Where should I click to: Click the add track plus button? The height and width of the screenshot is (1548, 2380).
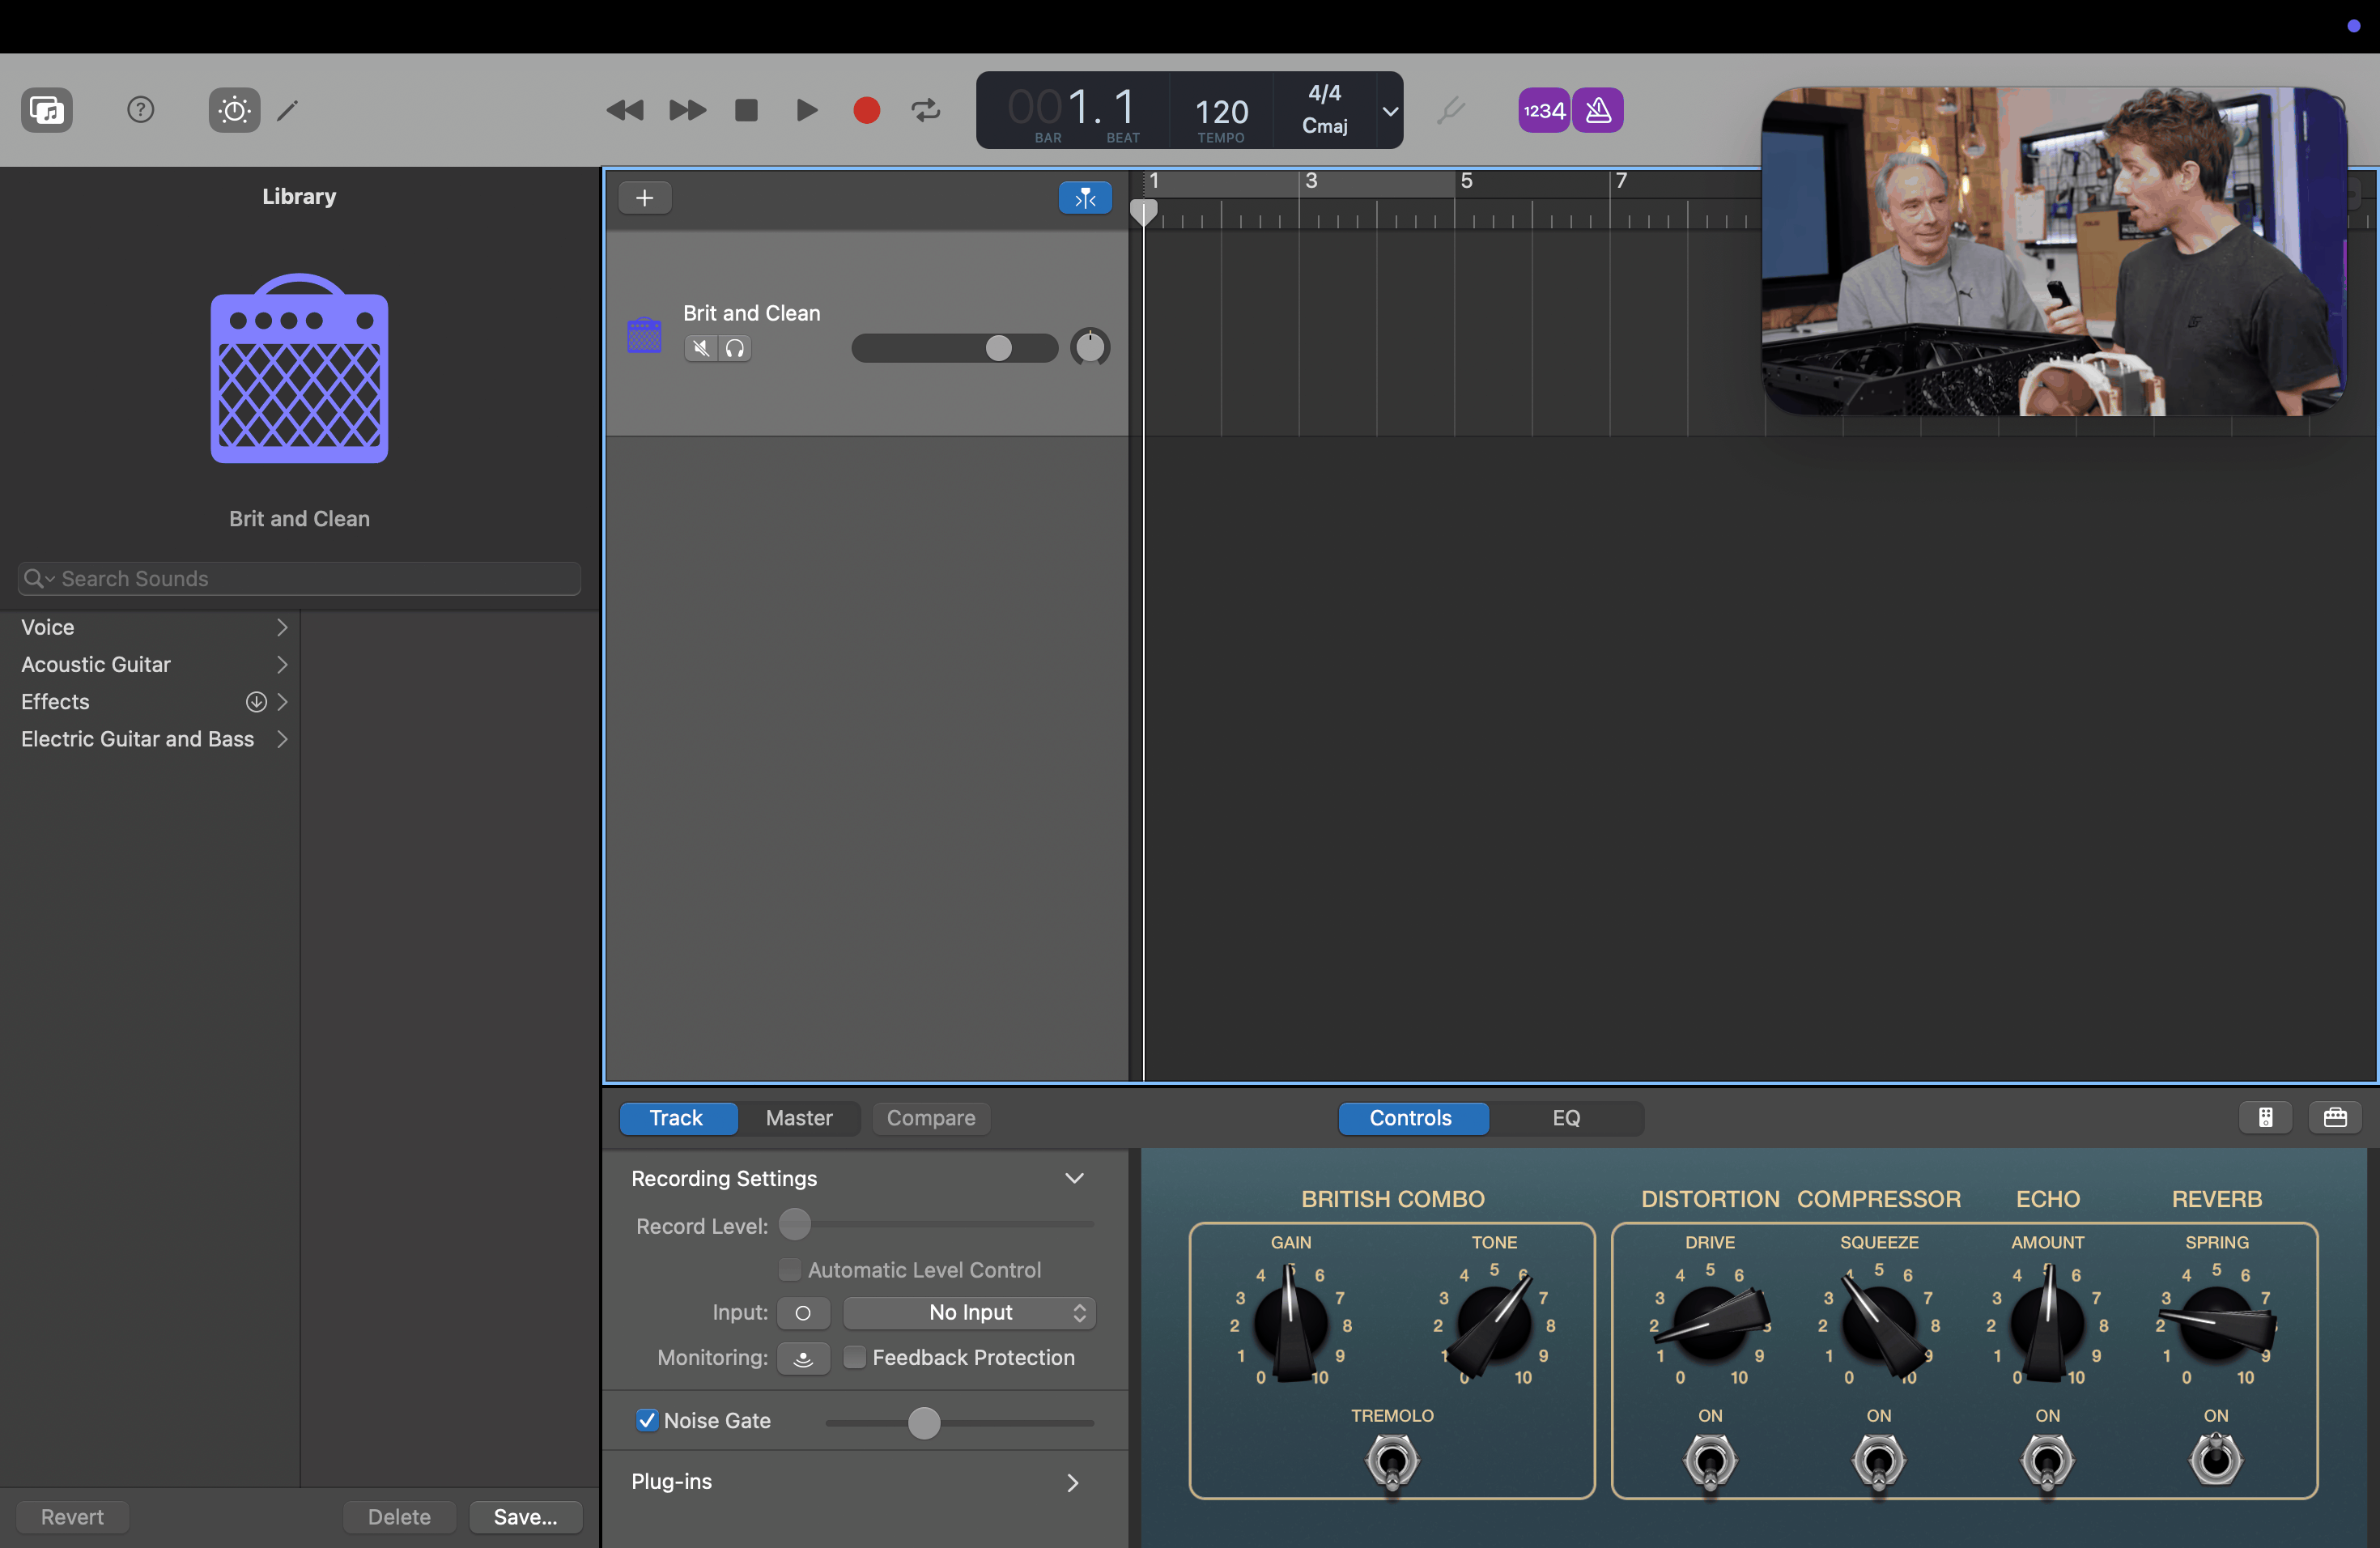(x=645, y=198)
